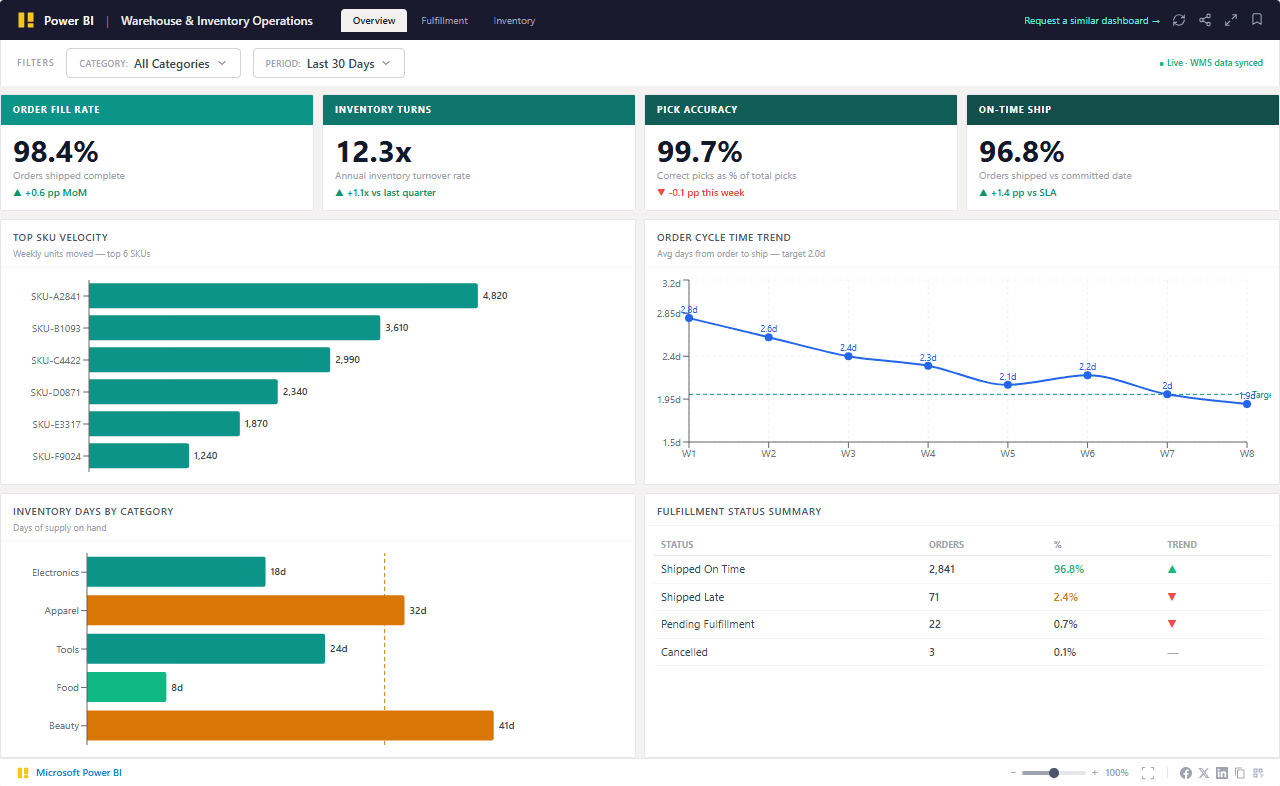
Task: Click the W3 data point labeled 2.4d
Action: [848, 356]
